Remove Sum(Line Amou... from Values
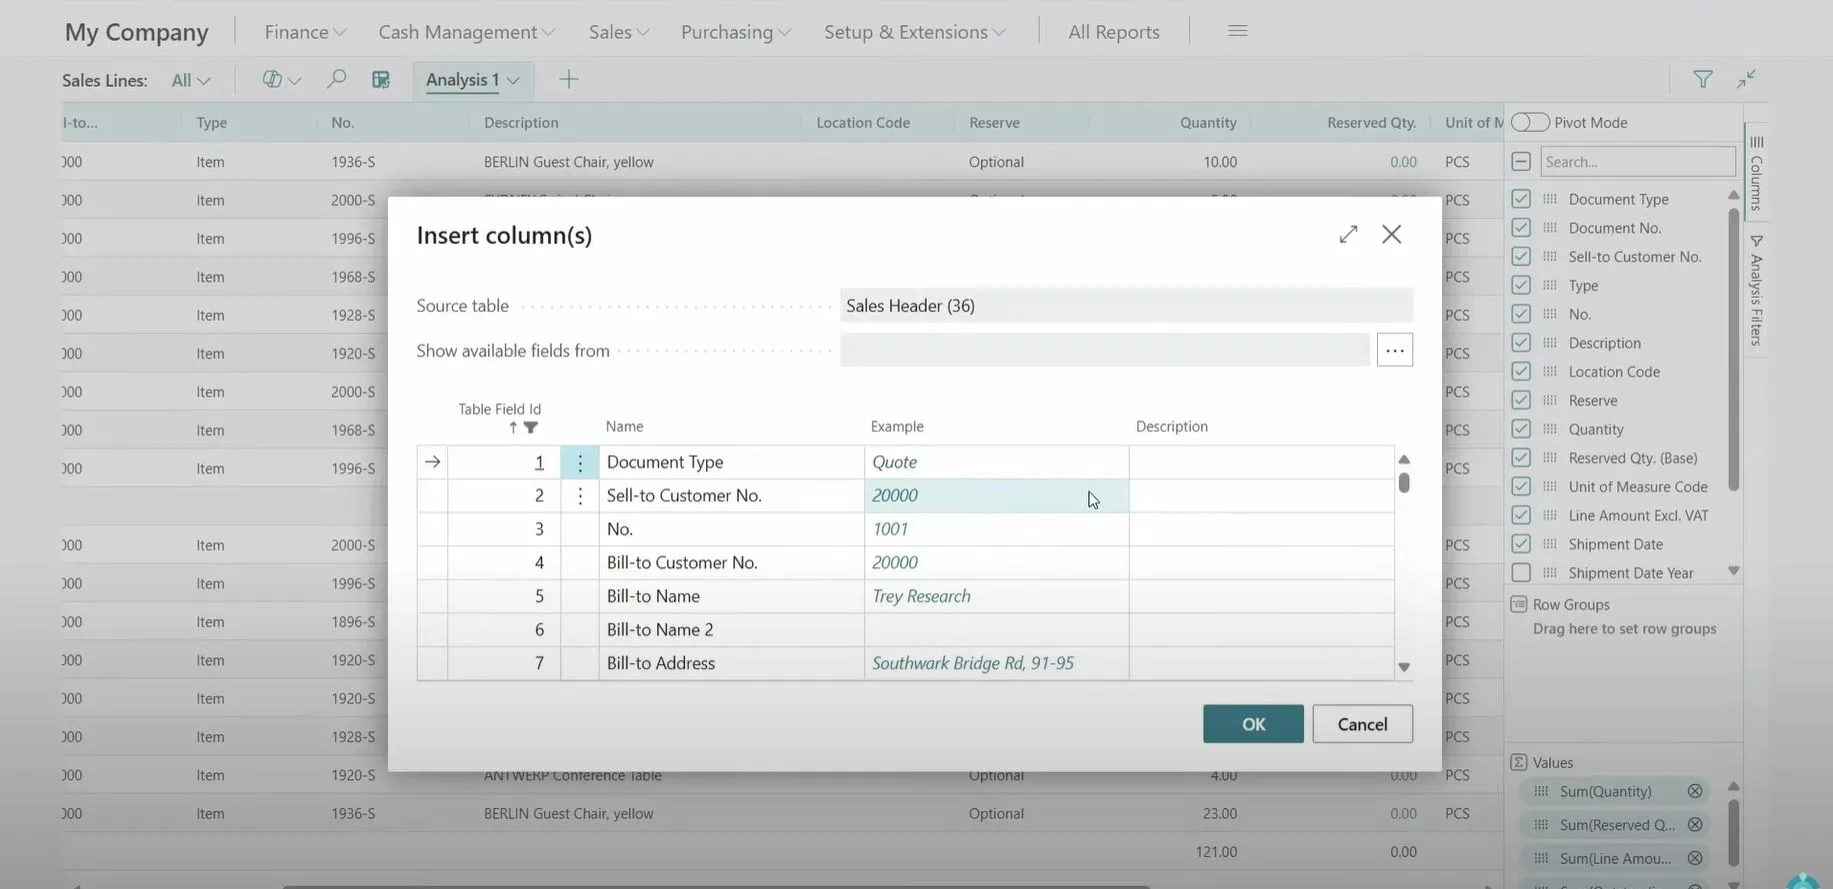 1695,858
